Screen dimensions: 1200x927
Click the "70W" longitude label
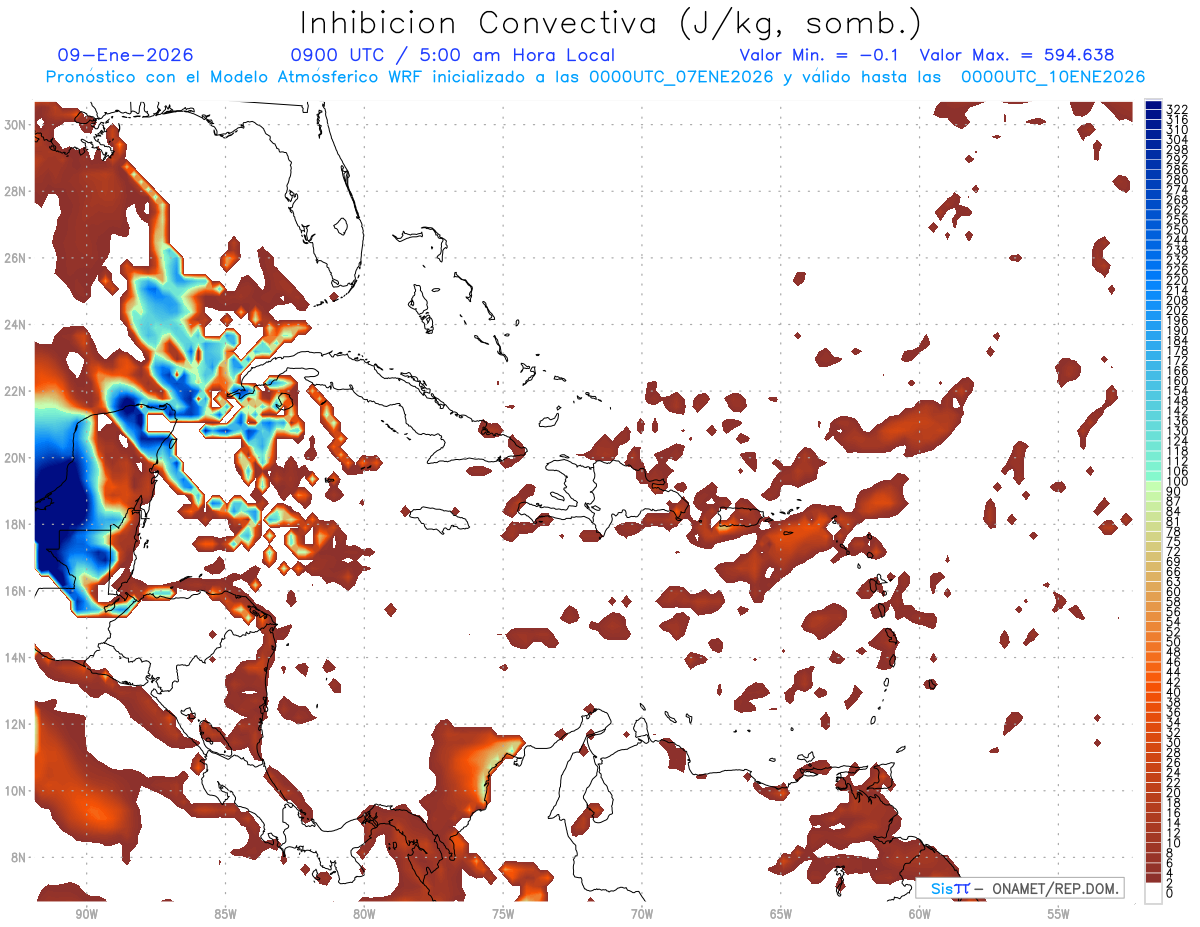click(x=642, y=915)
